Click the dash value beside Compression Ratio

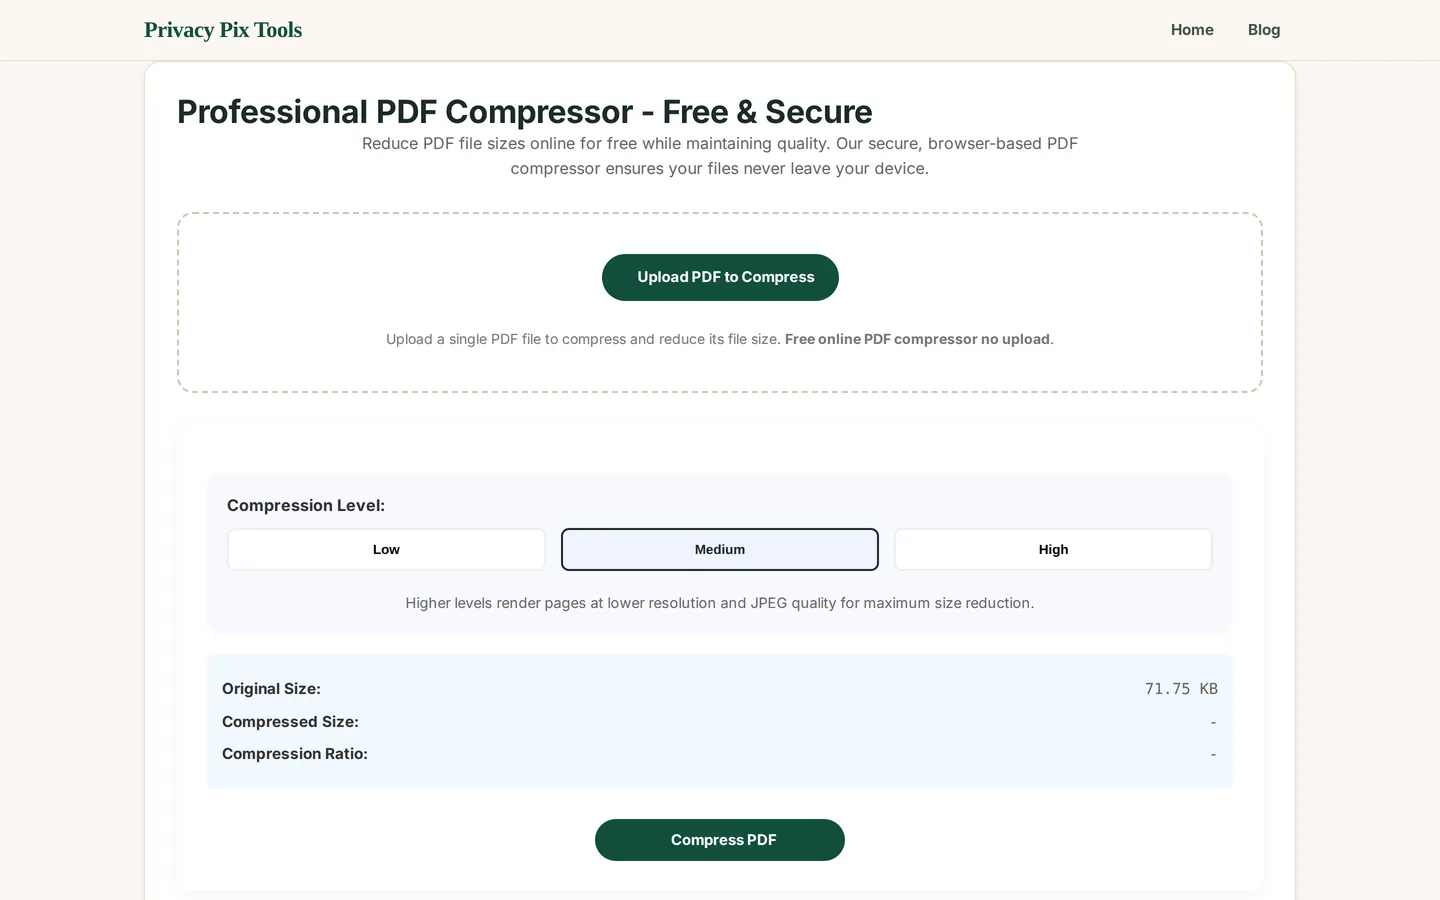pos(1213,753)
